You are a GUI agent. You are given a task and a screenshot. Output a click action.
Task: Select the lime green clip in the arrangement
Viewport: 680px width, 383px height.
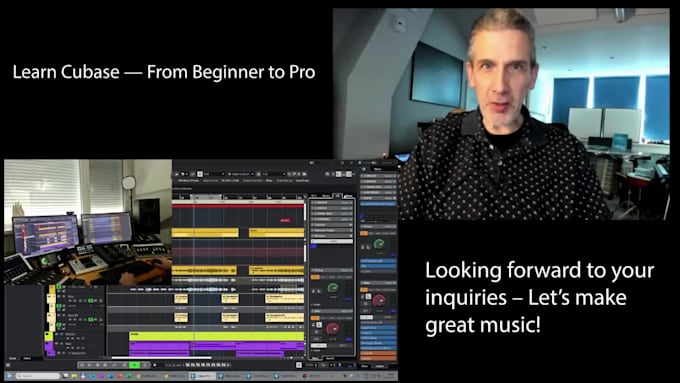(216, 336)
